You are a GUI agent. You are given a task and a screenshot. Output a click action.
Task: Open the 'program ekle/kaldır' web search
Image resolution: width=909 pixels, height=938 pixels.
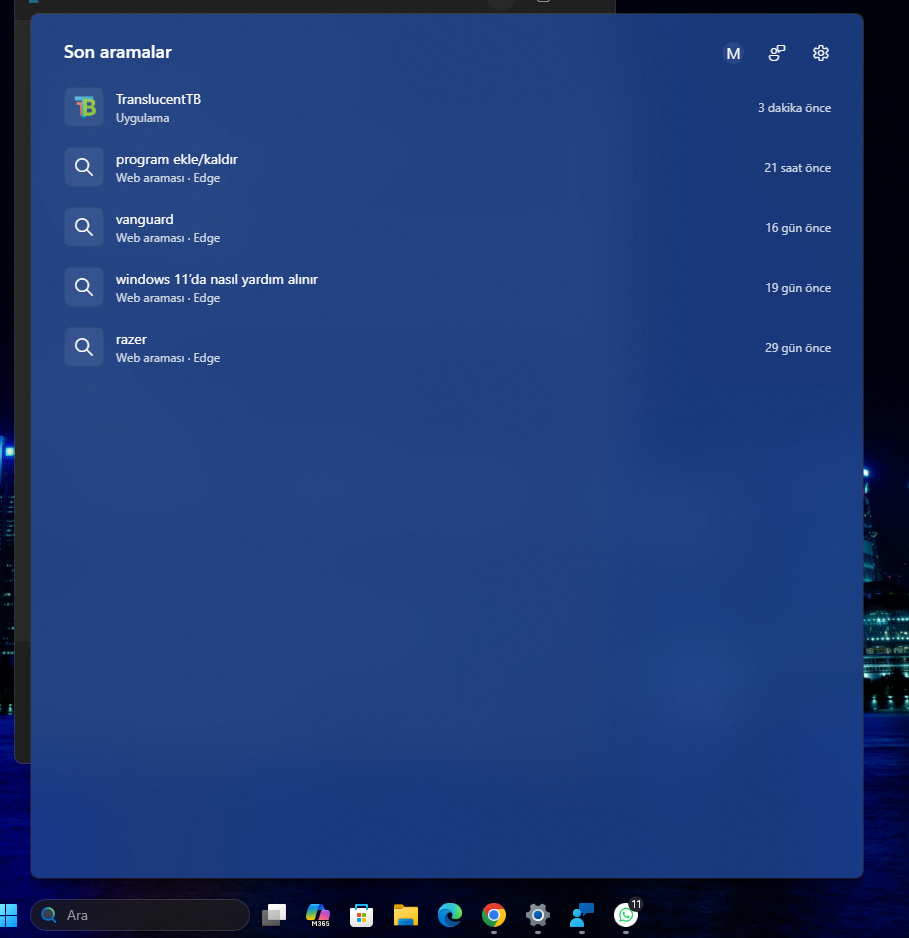[447, 168]
